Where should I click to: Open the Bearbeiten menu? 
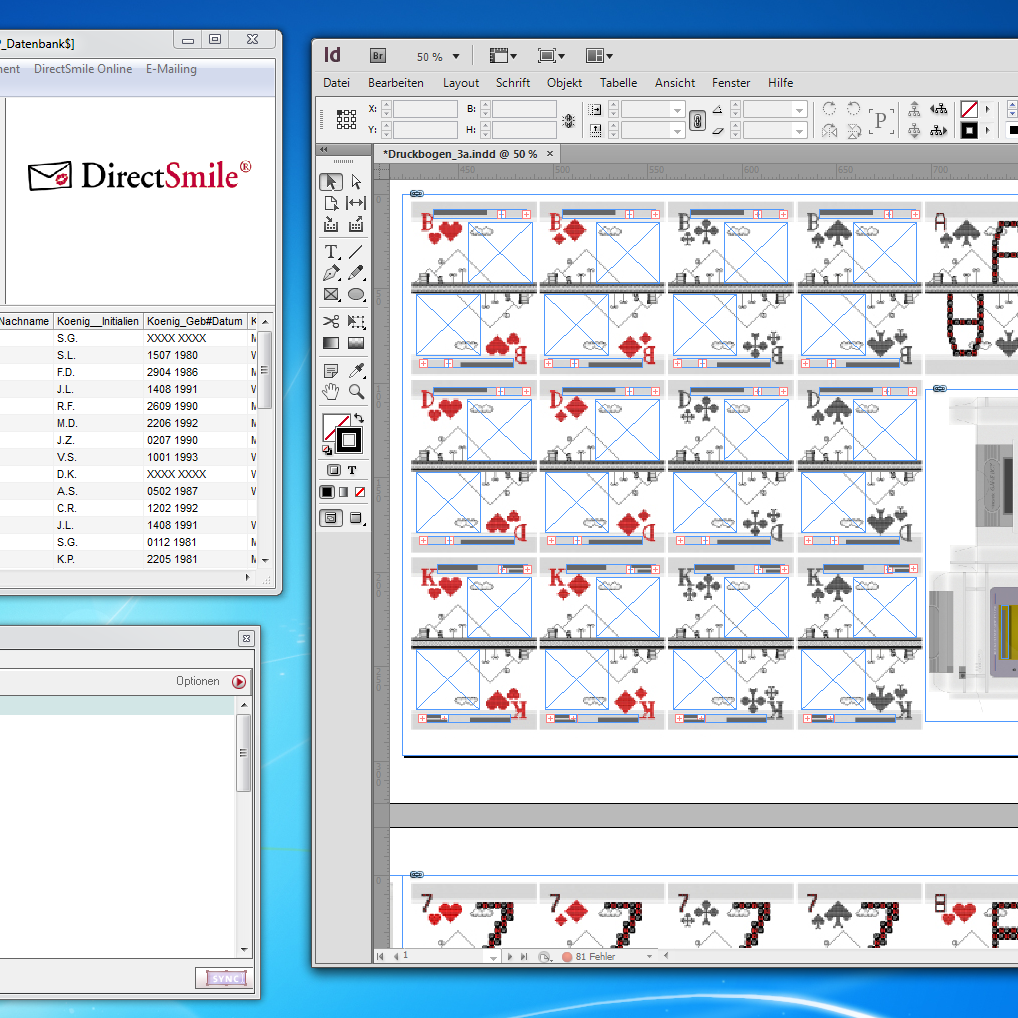point(395,83)
